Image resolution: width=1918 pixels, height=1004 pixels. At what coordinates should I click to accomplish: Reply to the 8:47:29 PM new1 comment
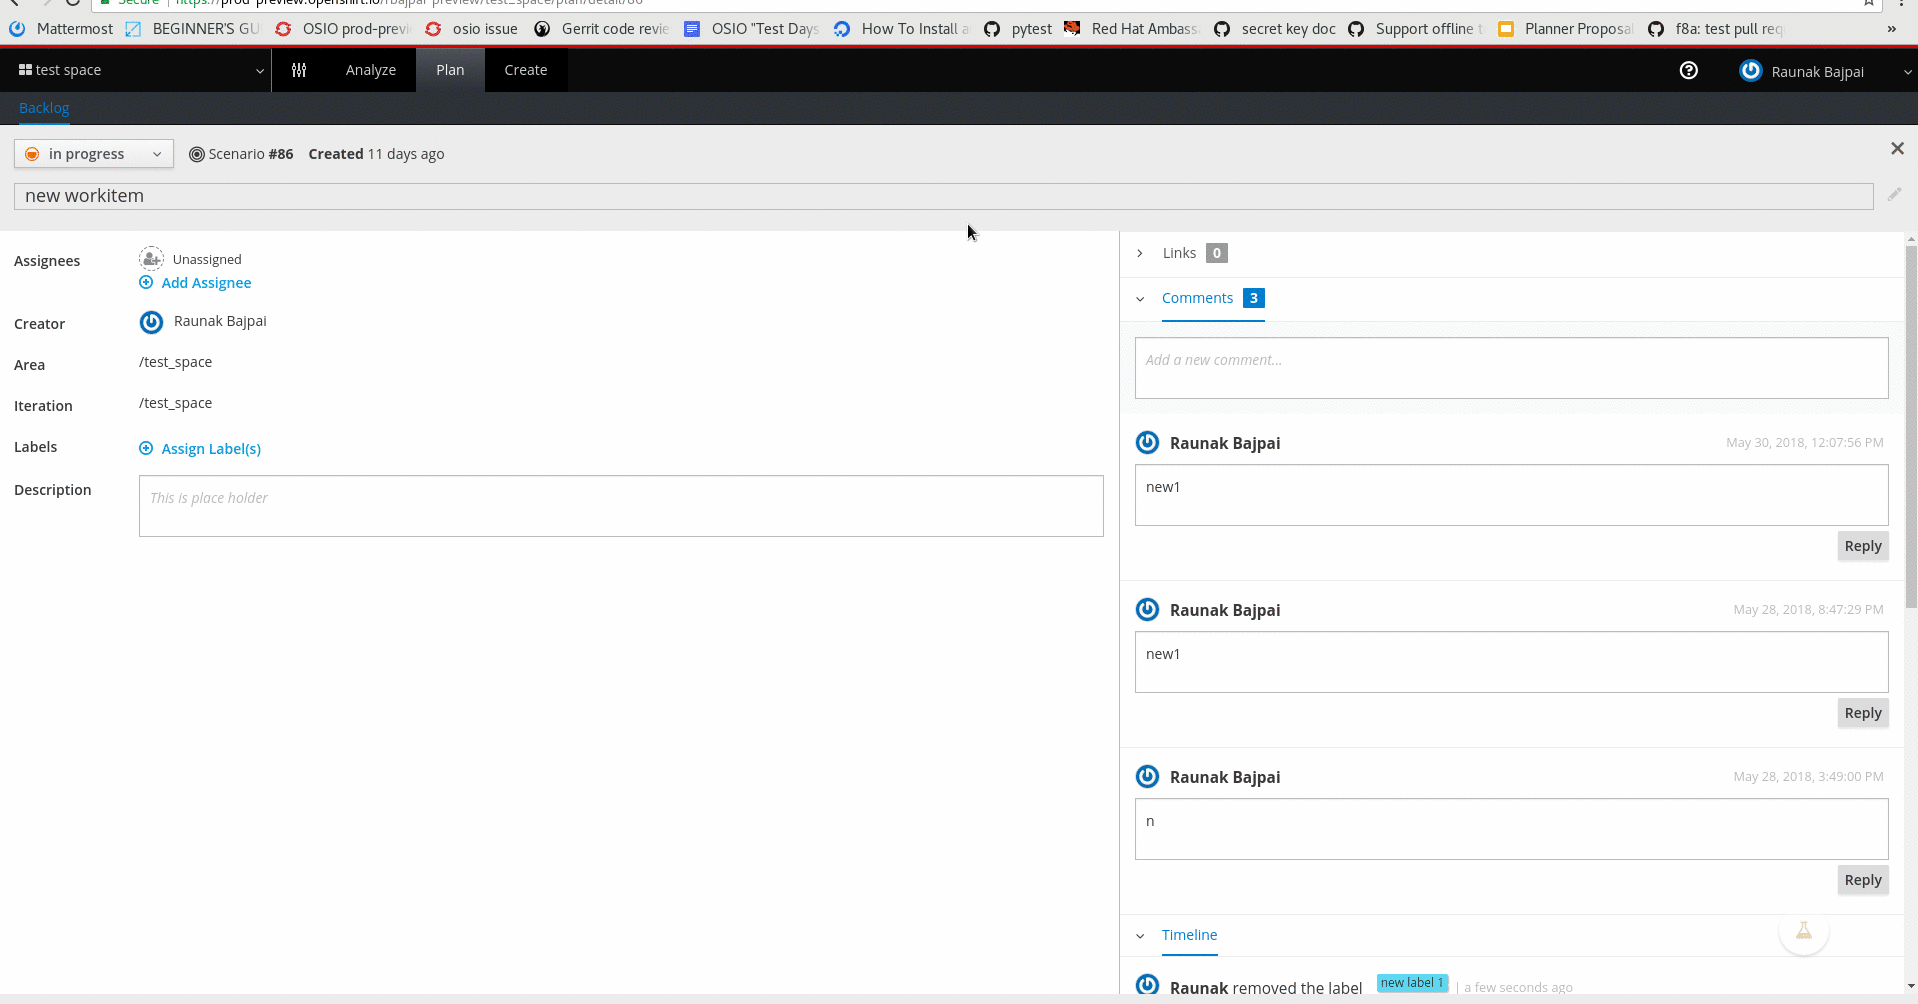coord(1863,713)
